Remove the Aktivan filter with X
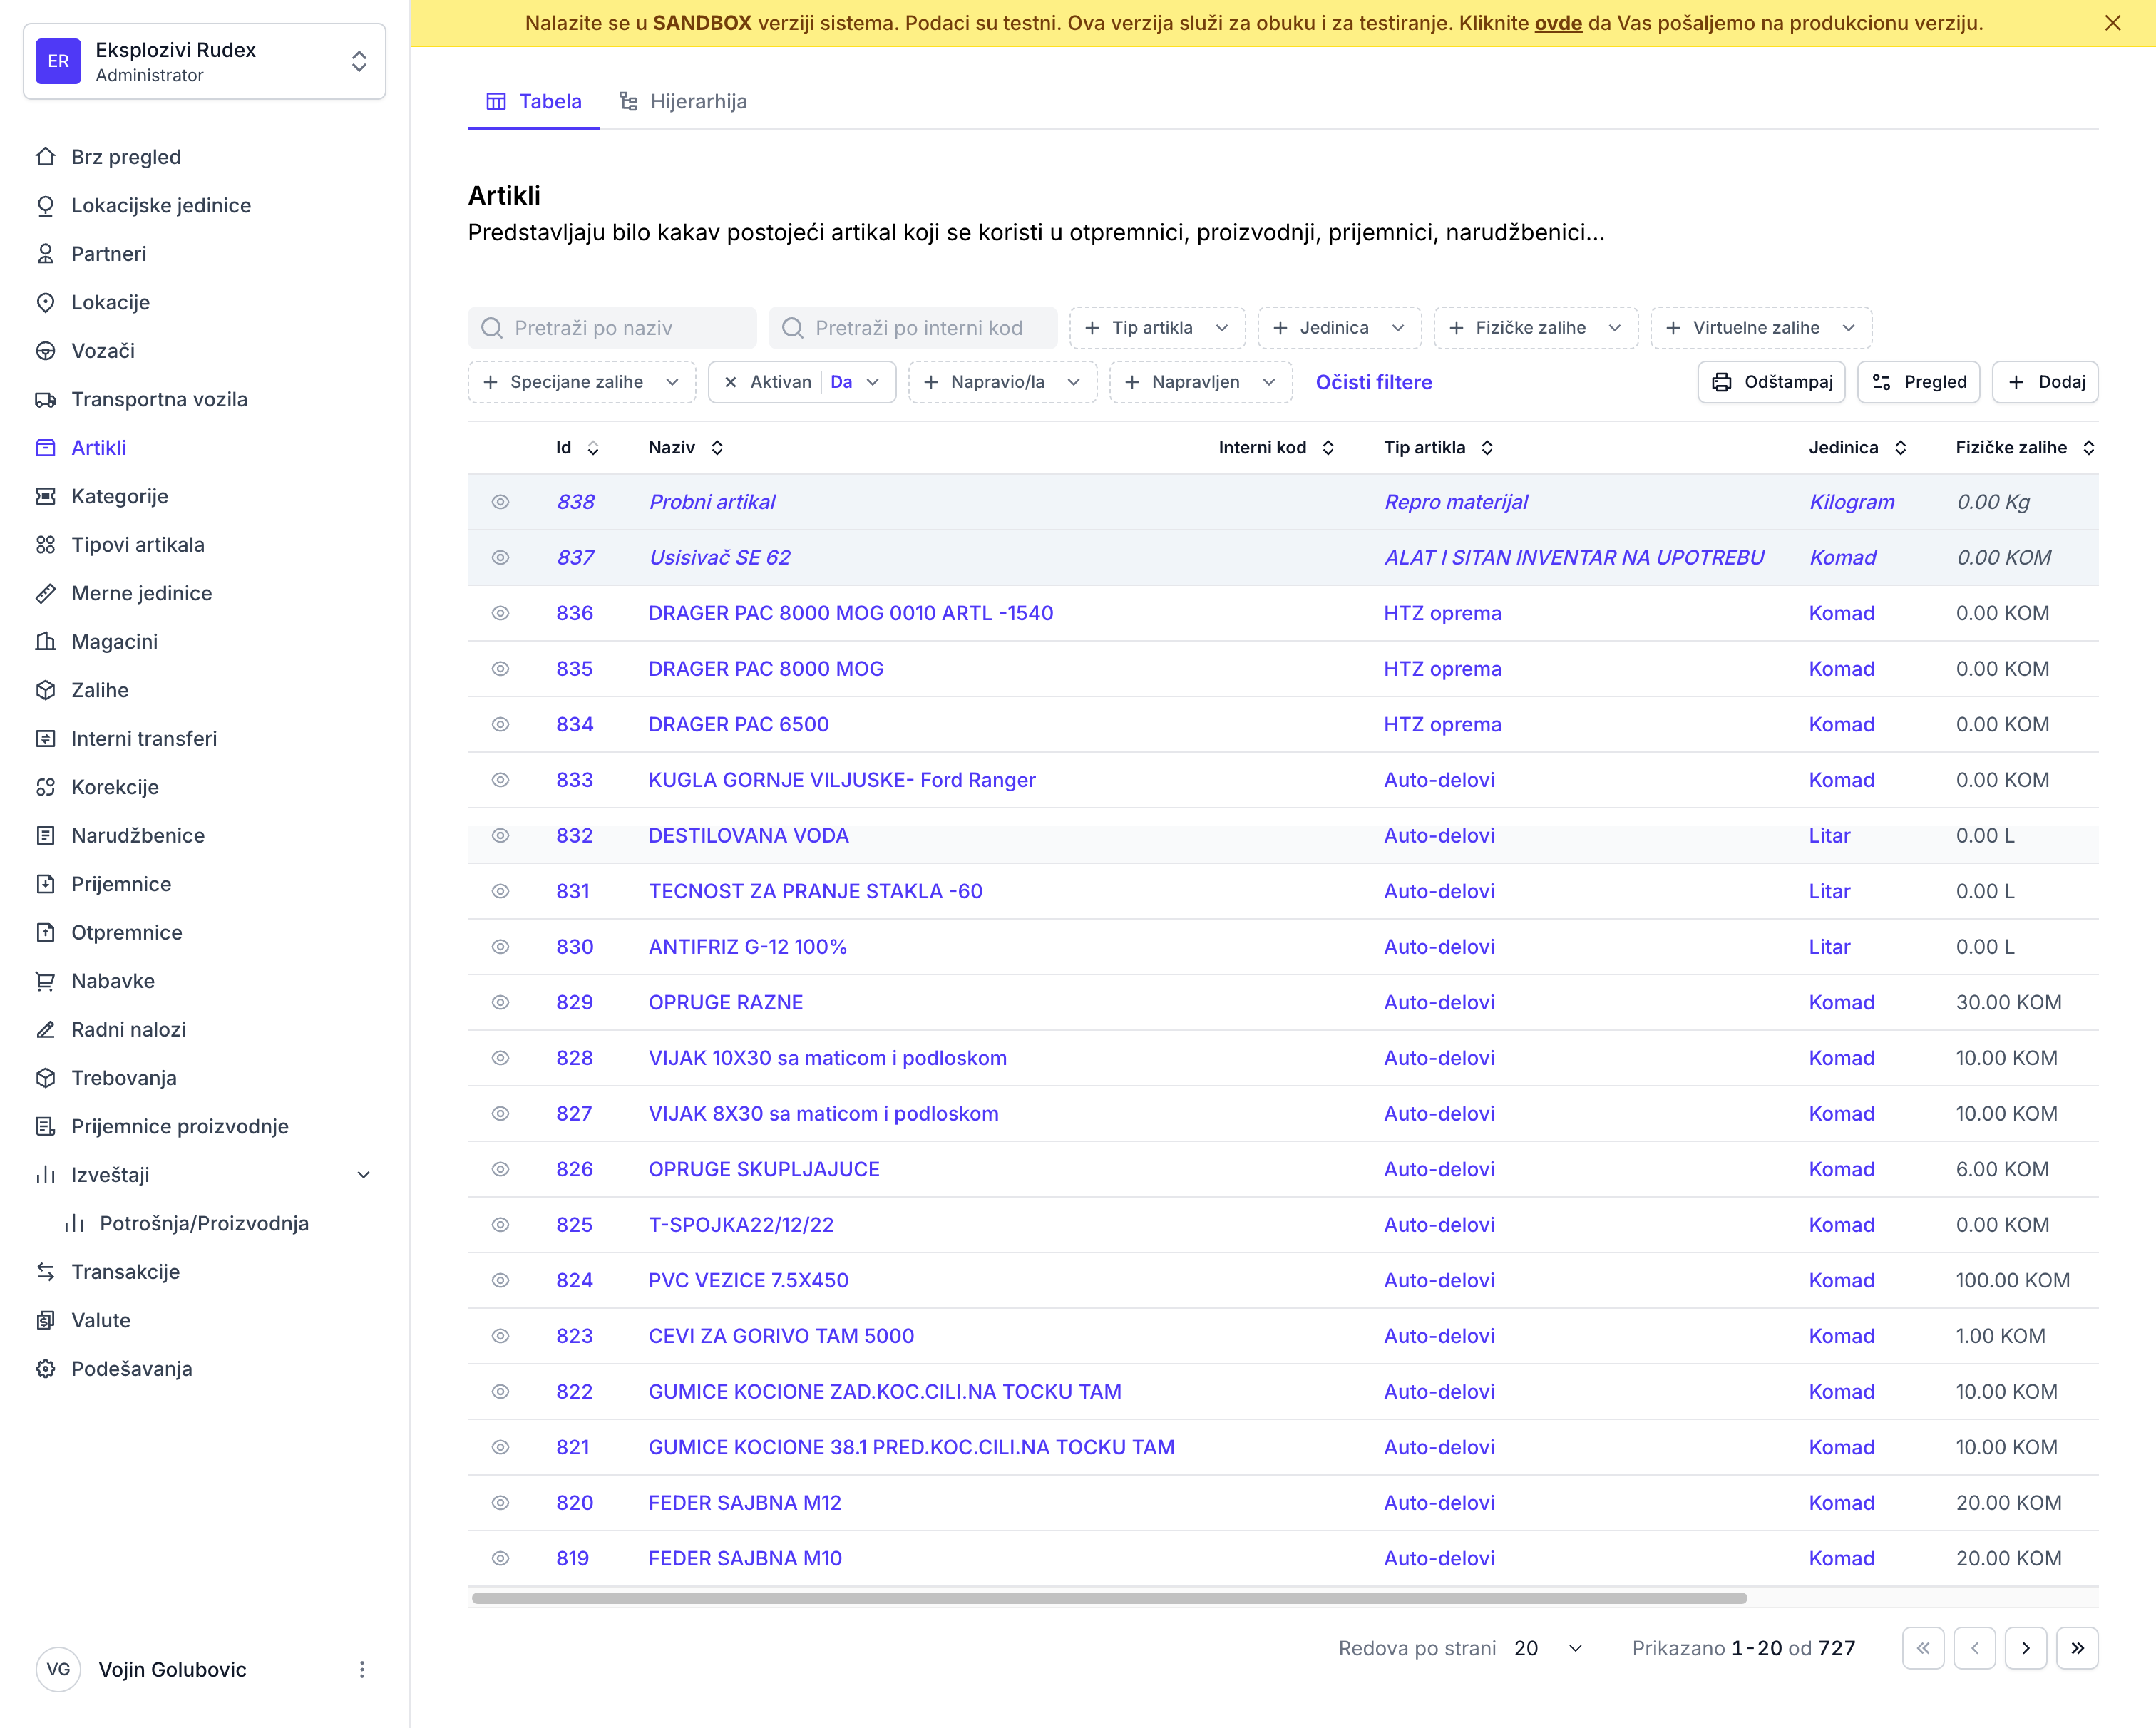2156x1728 pixels. pos(731,382)
